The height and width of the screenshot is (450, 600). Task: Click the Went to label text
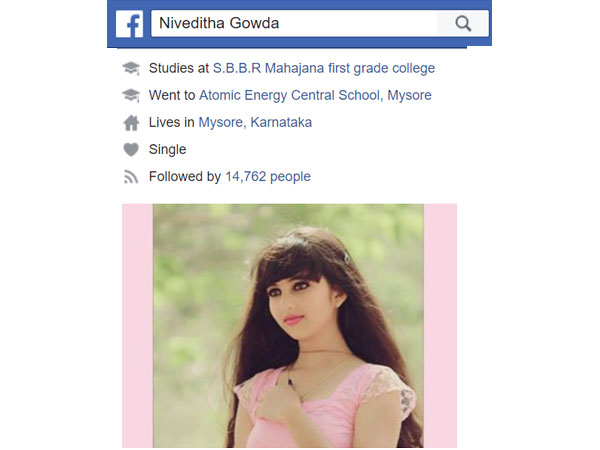[x=172, y=95]
